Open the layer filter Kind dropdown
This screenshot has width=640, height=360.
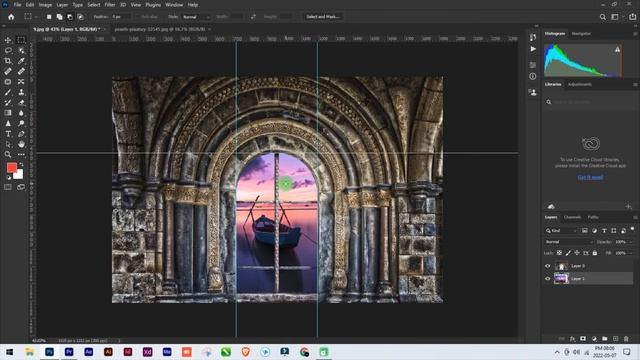click(x=562, y=231)
